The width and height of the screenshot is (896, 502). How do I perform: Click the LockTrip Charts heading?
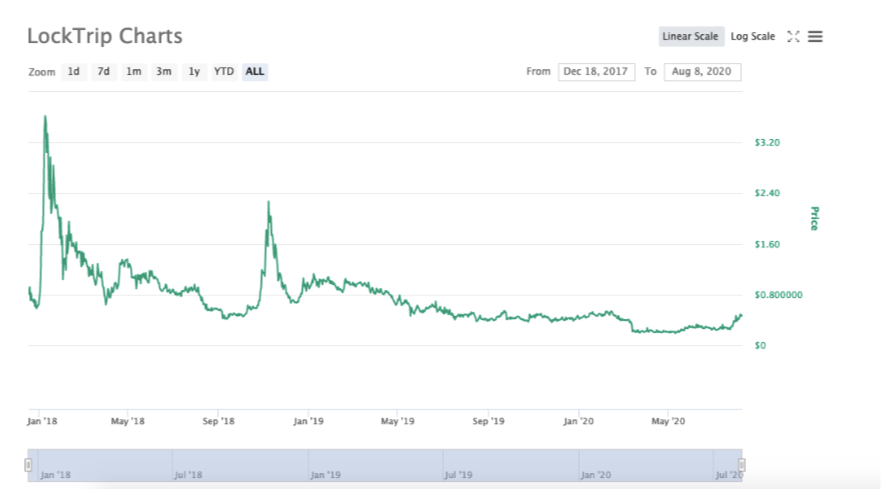tap(105, 36)
